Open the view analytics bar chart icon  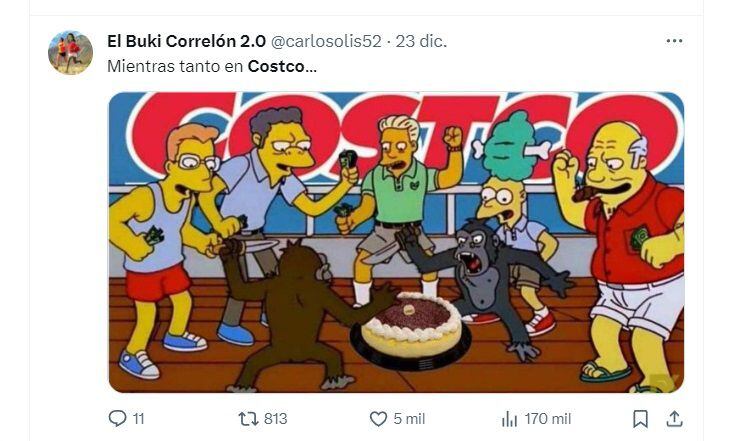point(509,418)
